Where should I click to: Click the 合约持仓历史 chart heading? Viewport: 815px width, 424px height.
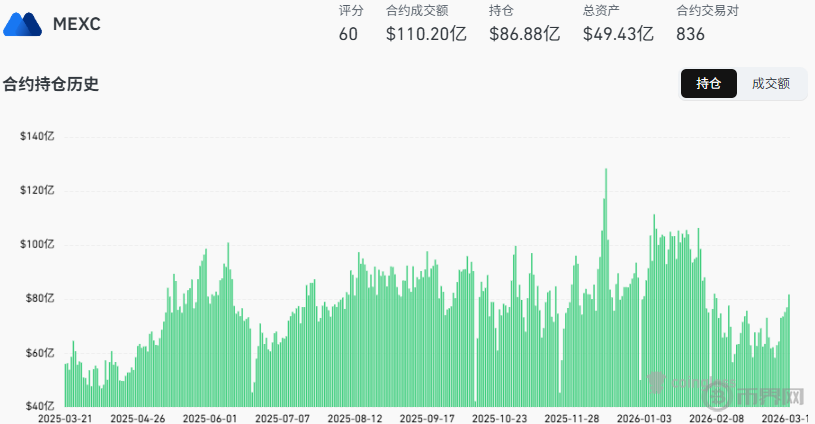pyautogui.click(x=51, y=84)
